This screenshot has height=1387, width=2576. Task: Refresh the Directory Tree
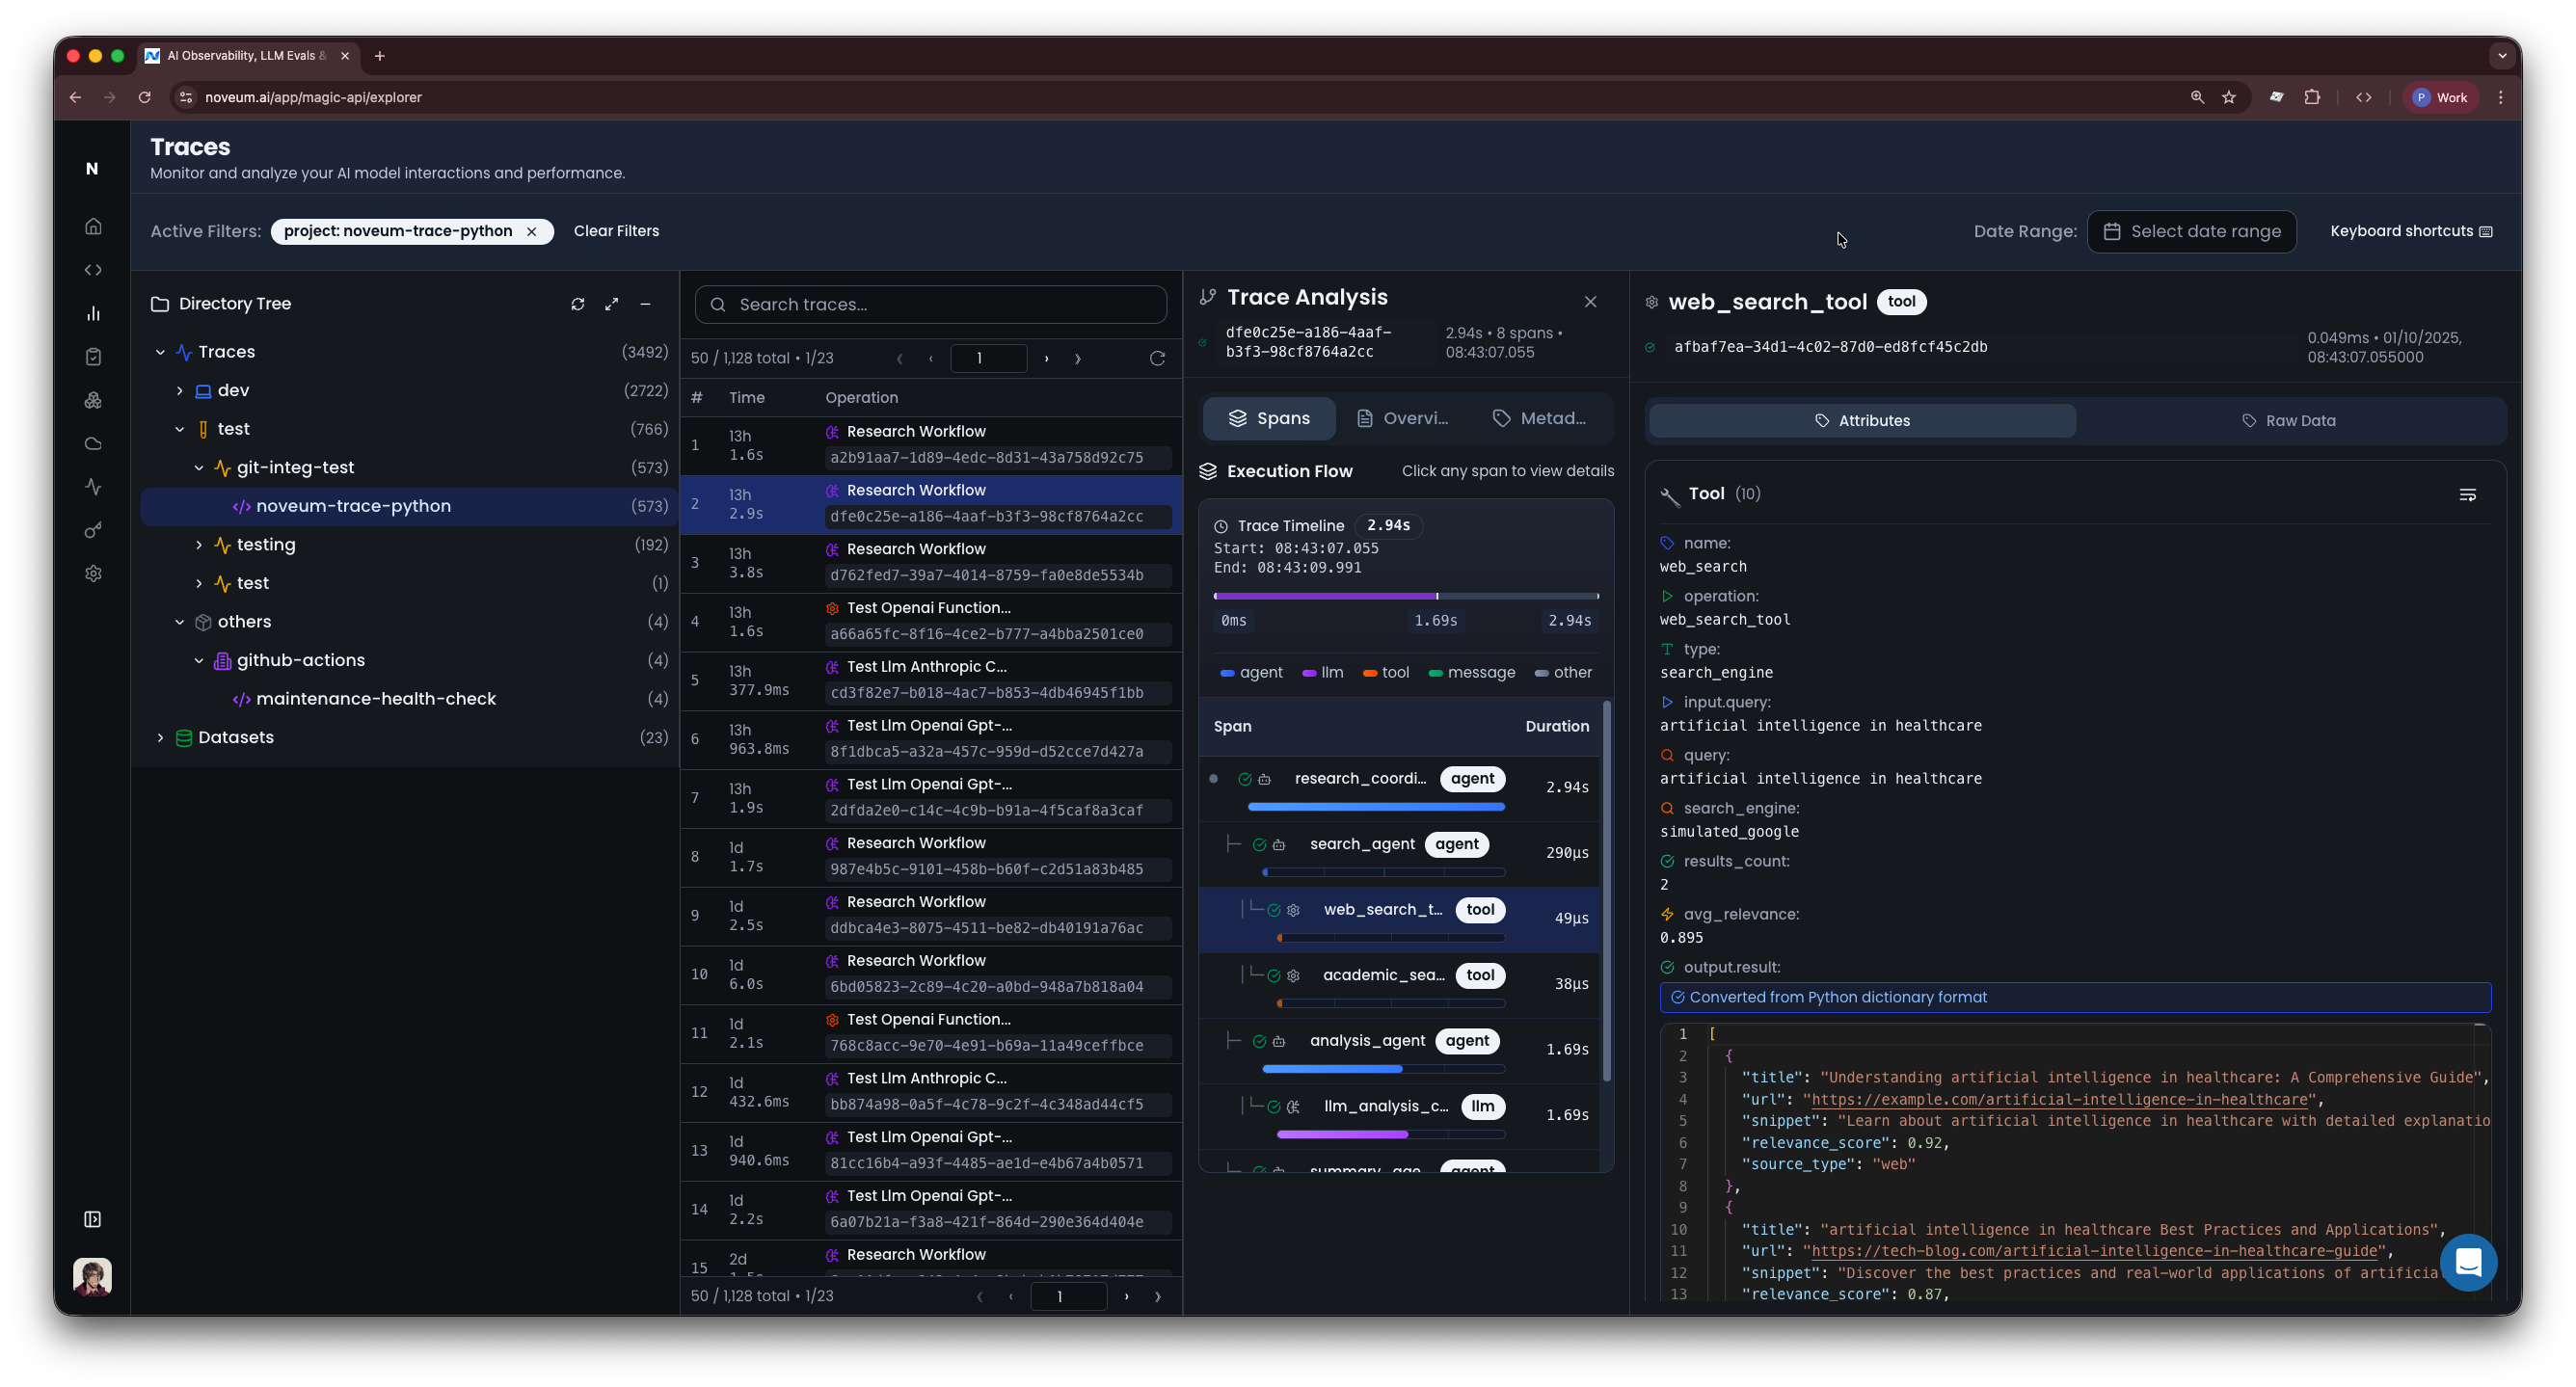pos(578,304)
